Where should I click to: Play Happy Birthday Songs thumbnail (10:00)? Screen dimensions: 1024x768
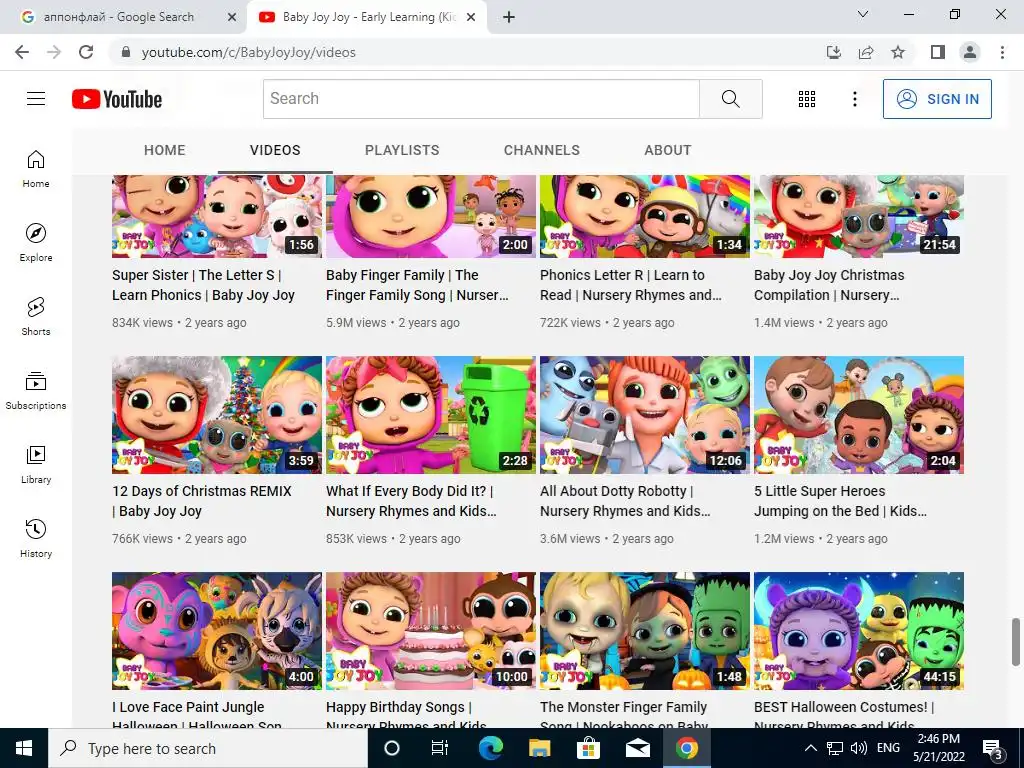(x=431, y=631)
